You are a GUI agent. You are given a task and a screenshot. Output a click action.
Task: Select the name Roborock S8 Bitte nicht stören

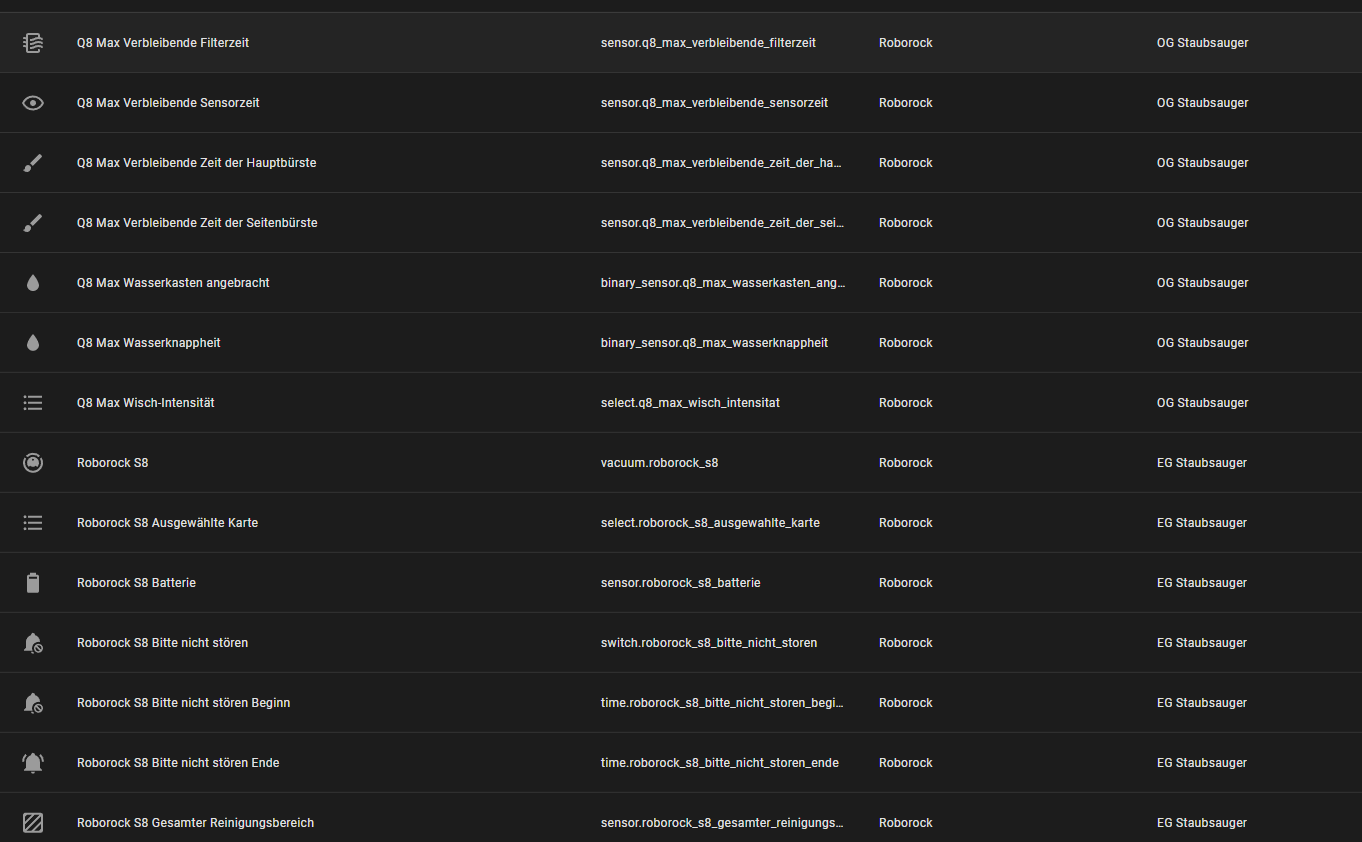(x=163, y=643)
